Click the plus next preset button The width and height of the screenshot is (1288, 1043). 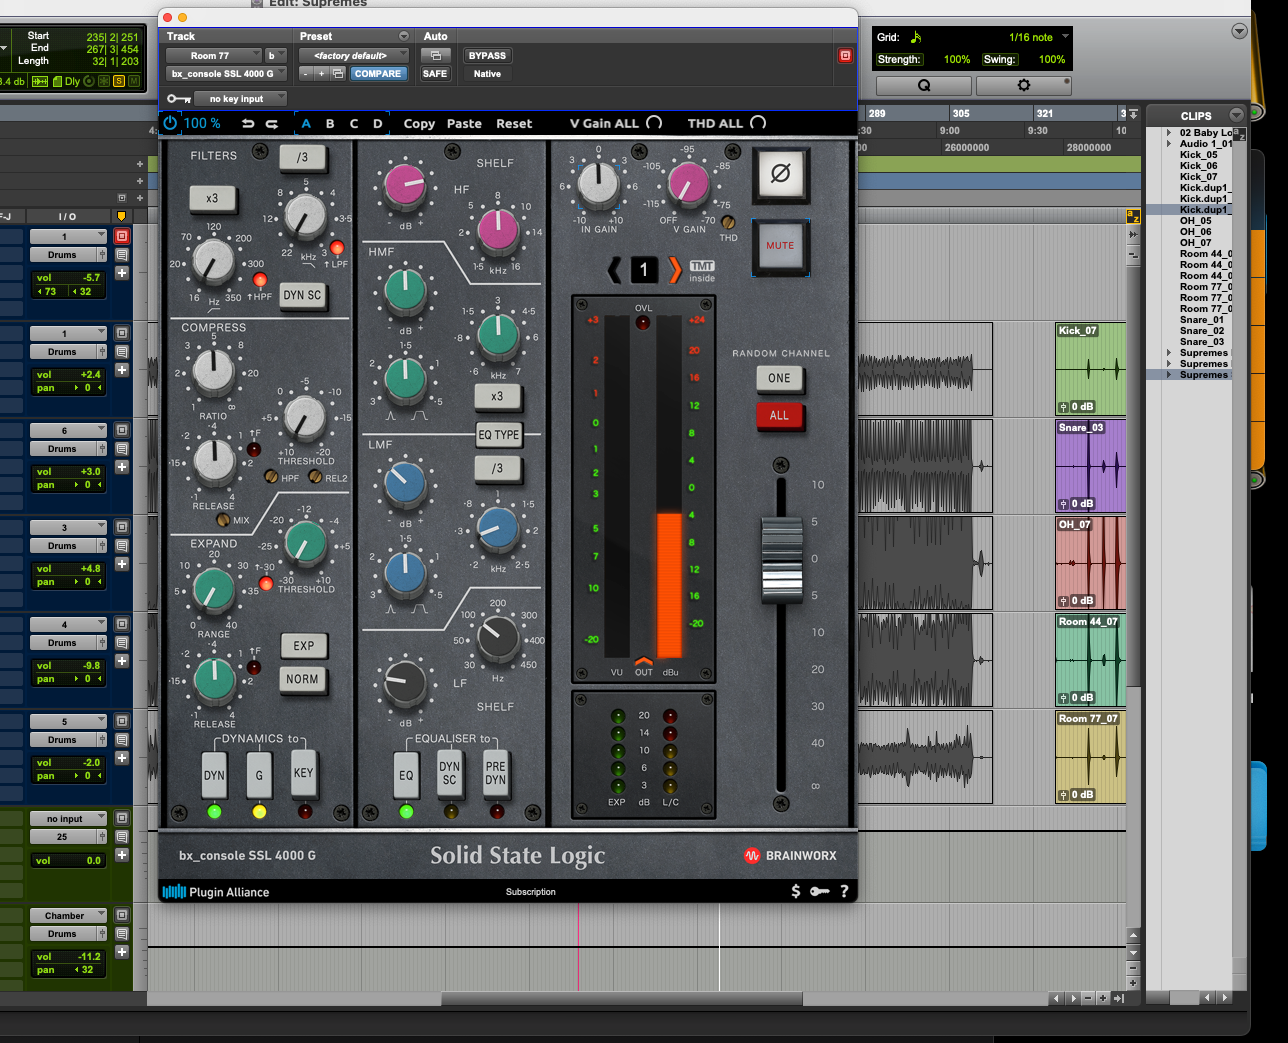(321, 74)
